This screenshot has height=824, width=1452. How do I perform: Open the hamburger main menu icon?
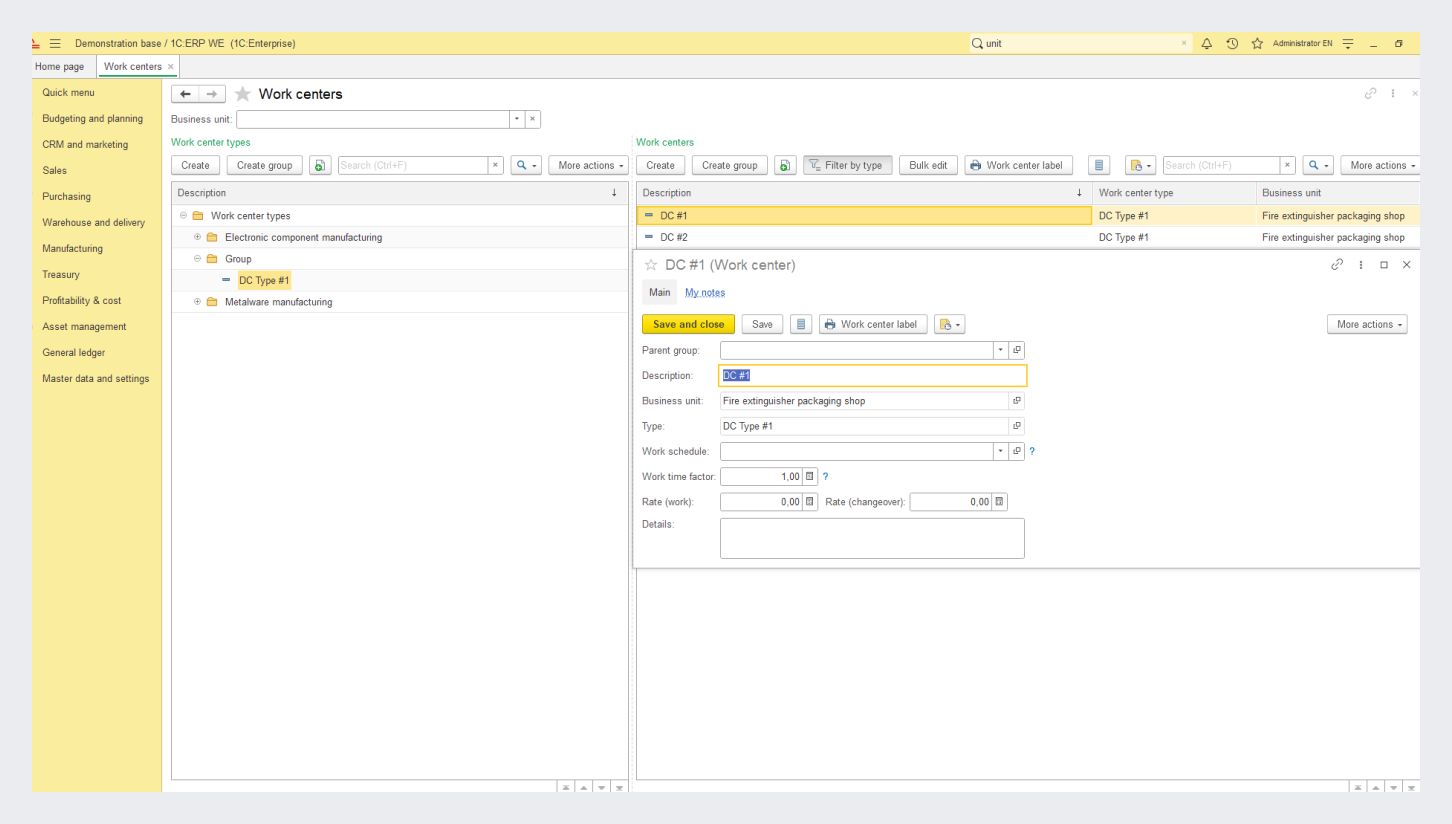click(x=57, y=42)
